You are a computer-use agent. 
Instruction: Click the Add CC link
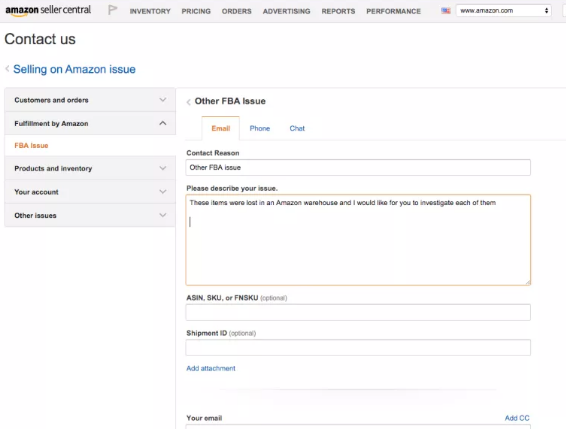pos(517,418)
